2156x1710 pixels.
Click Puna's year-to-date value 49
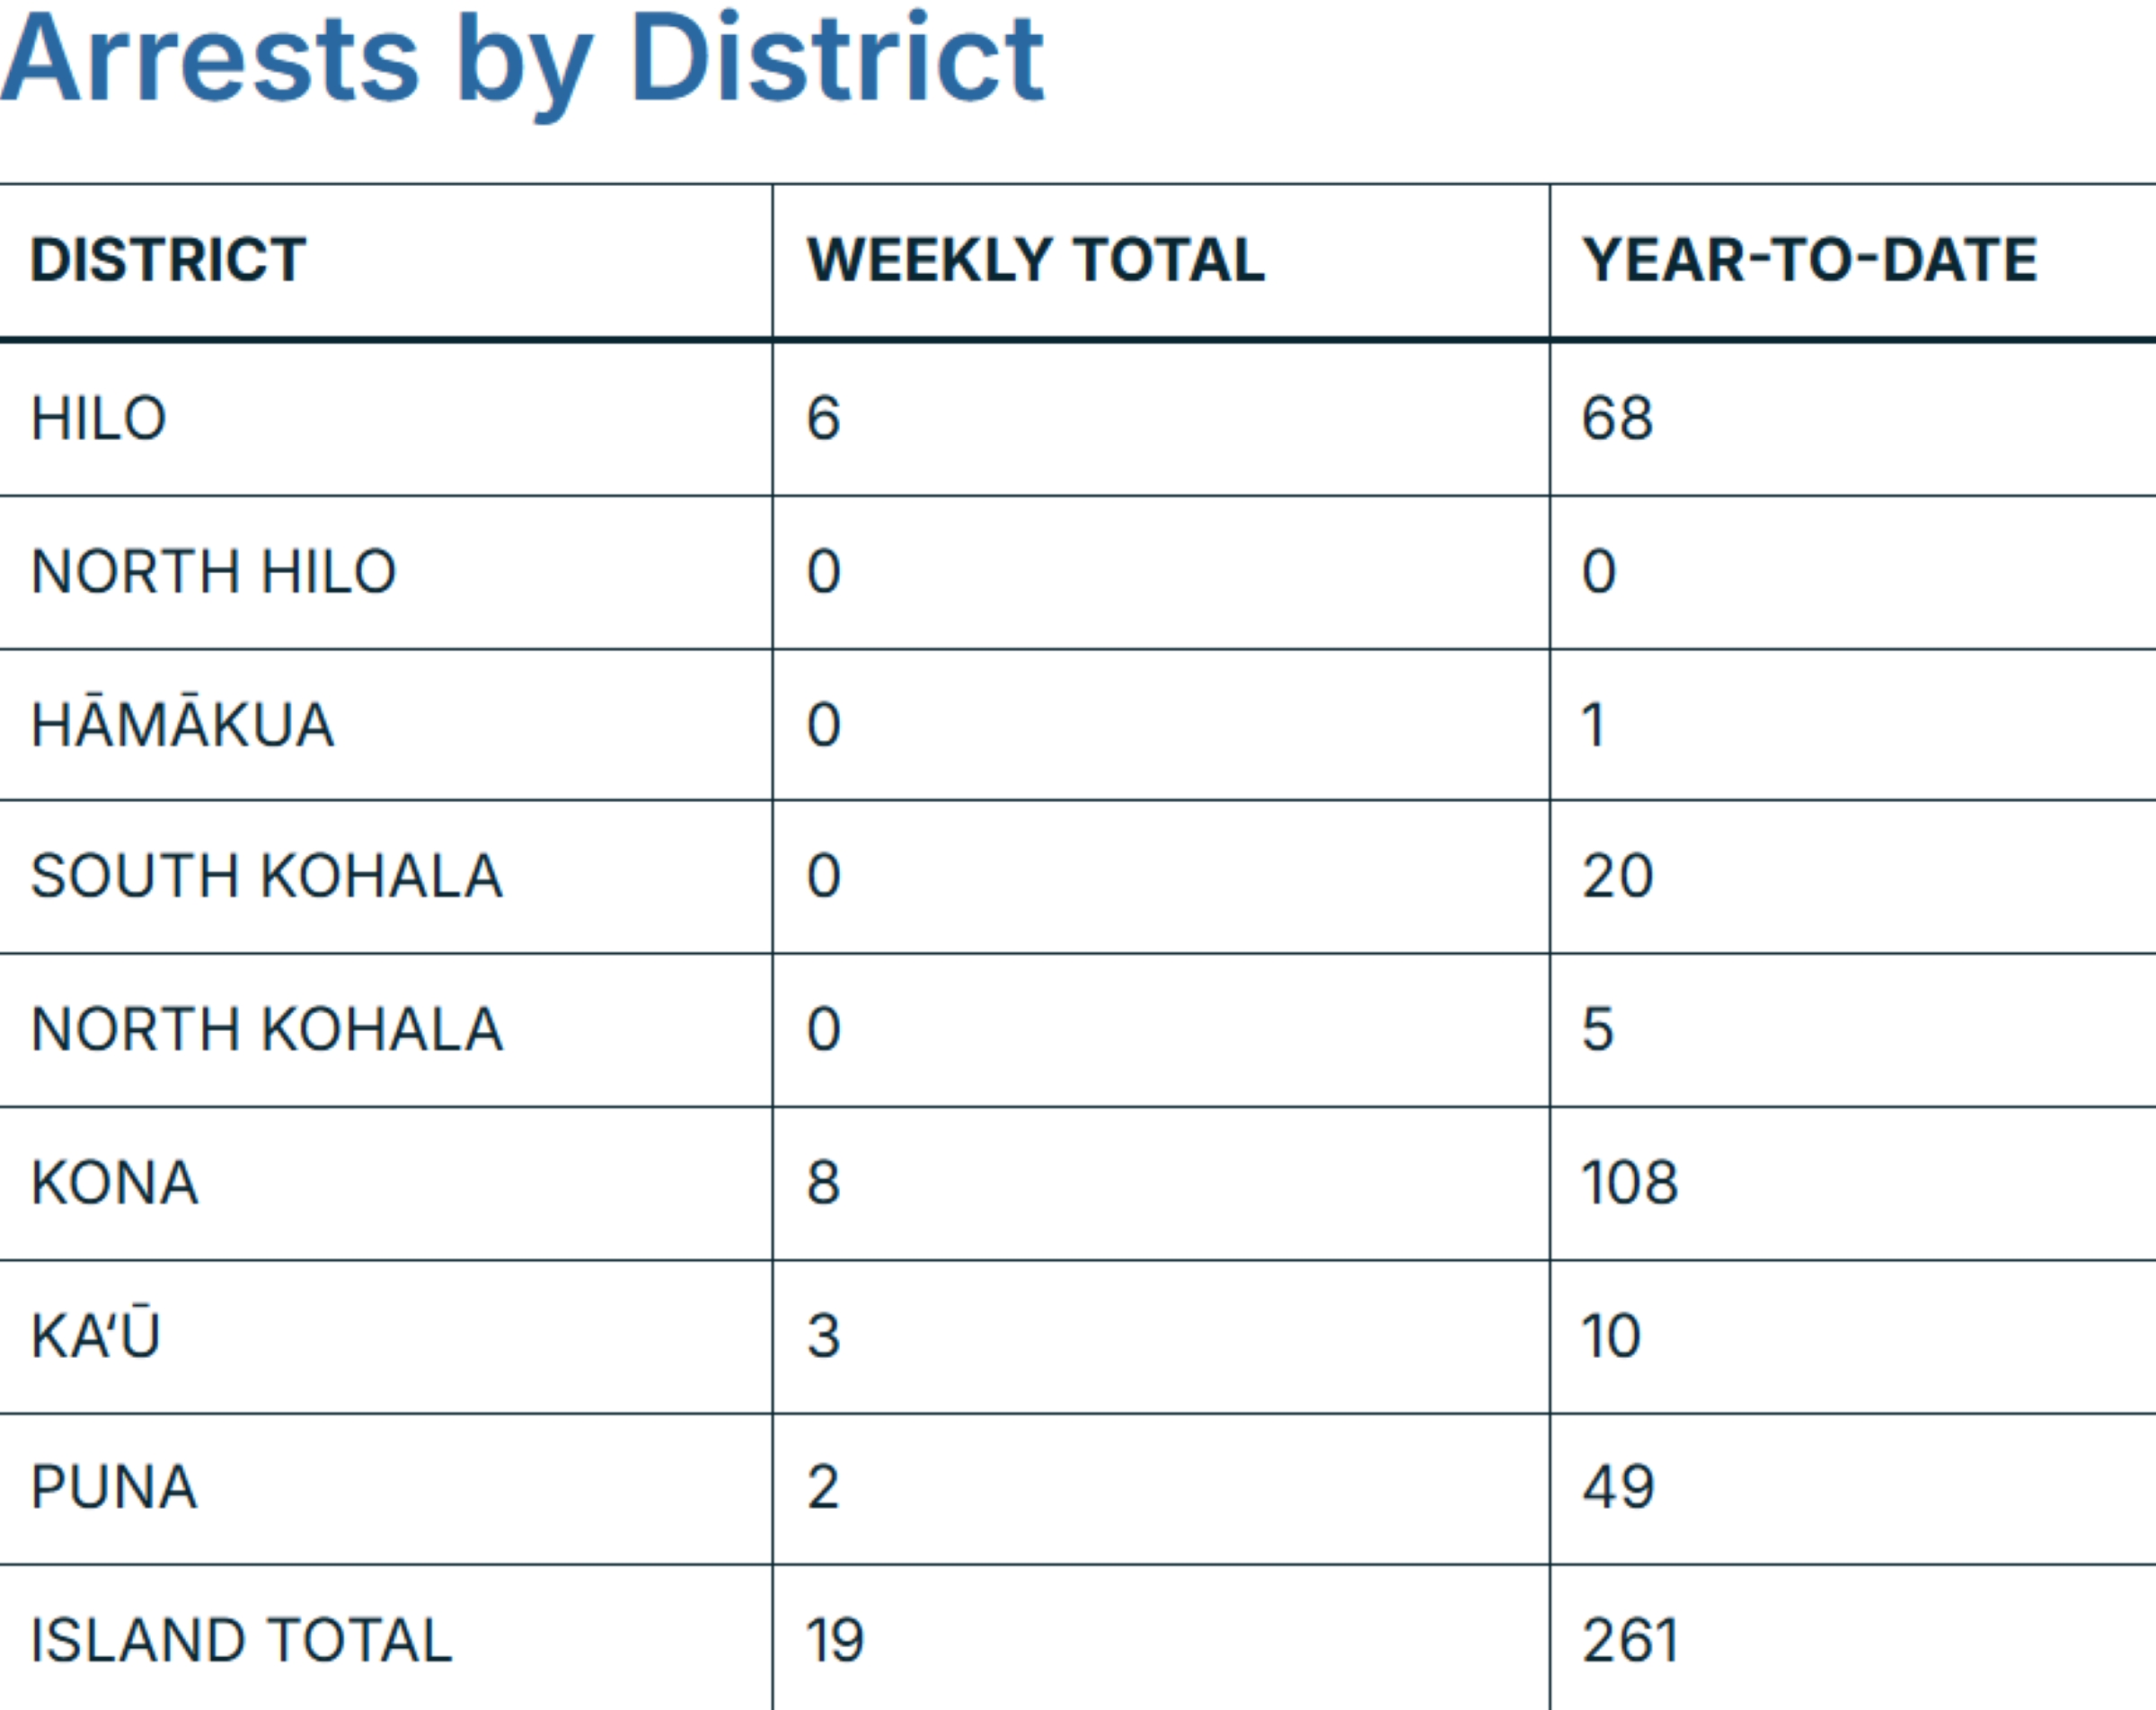click(x=1618, y=1487)
